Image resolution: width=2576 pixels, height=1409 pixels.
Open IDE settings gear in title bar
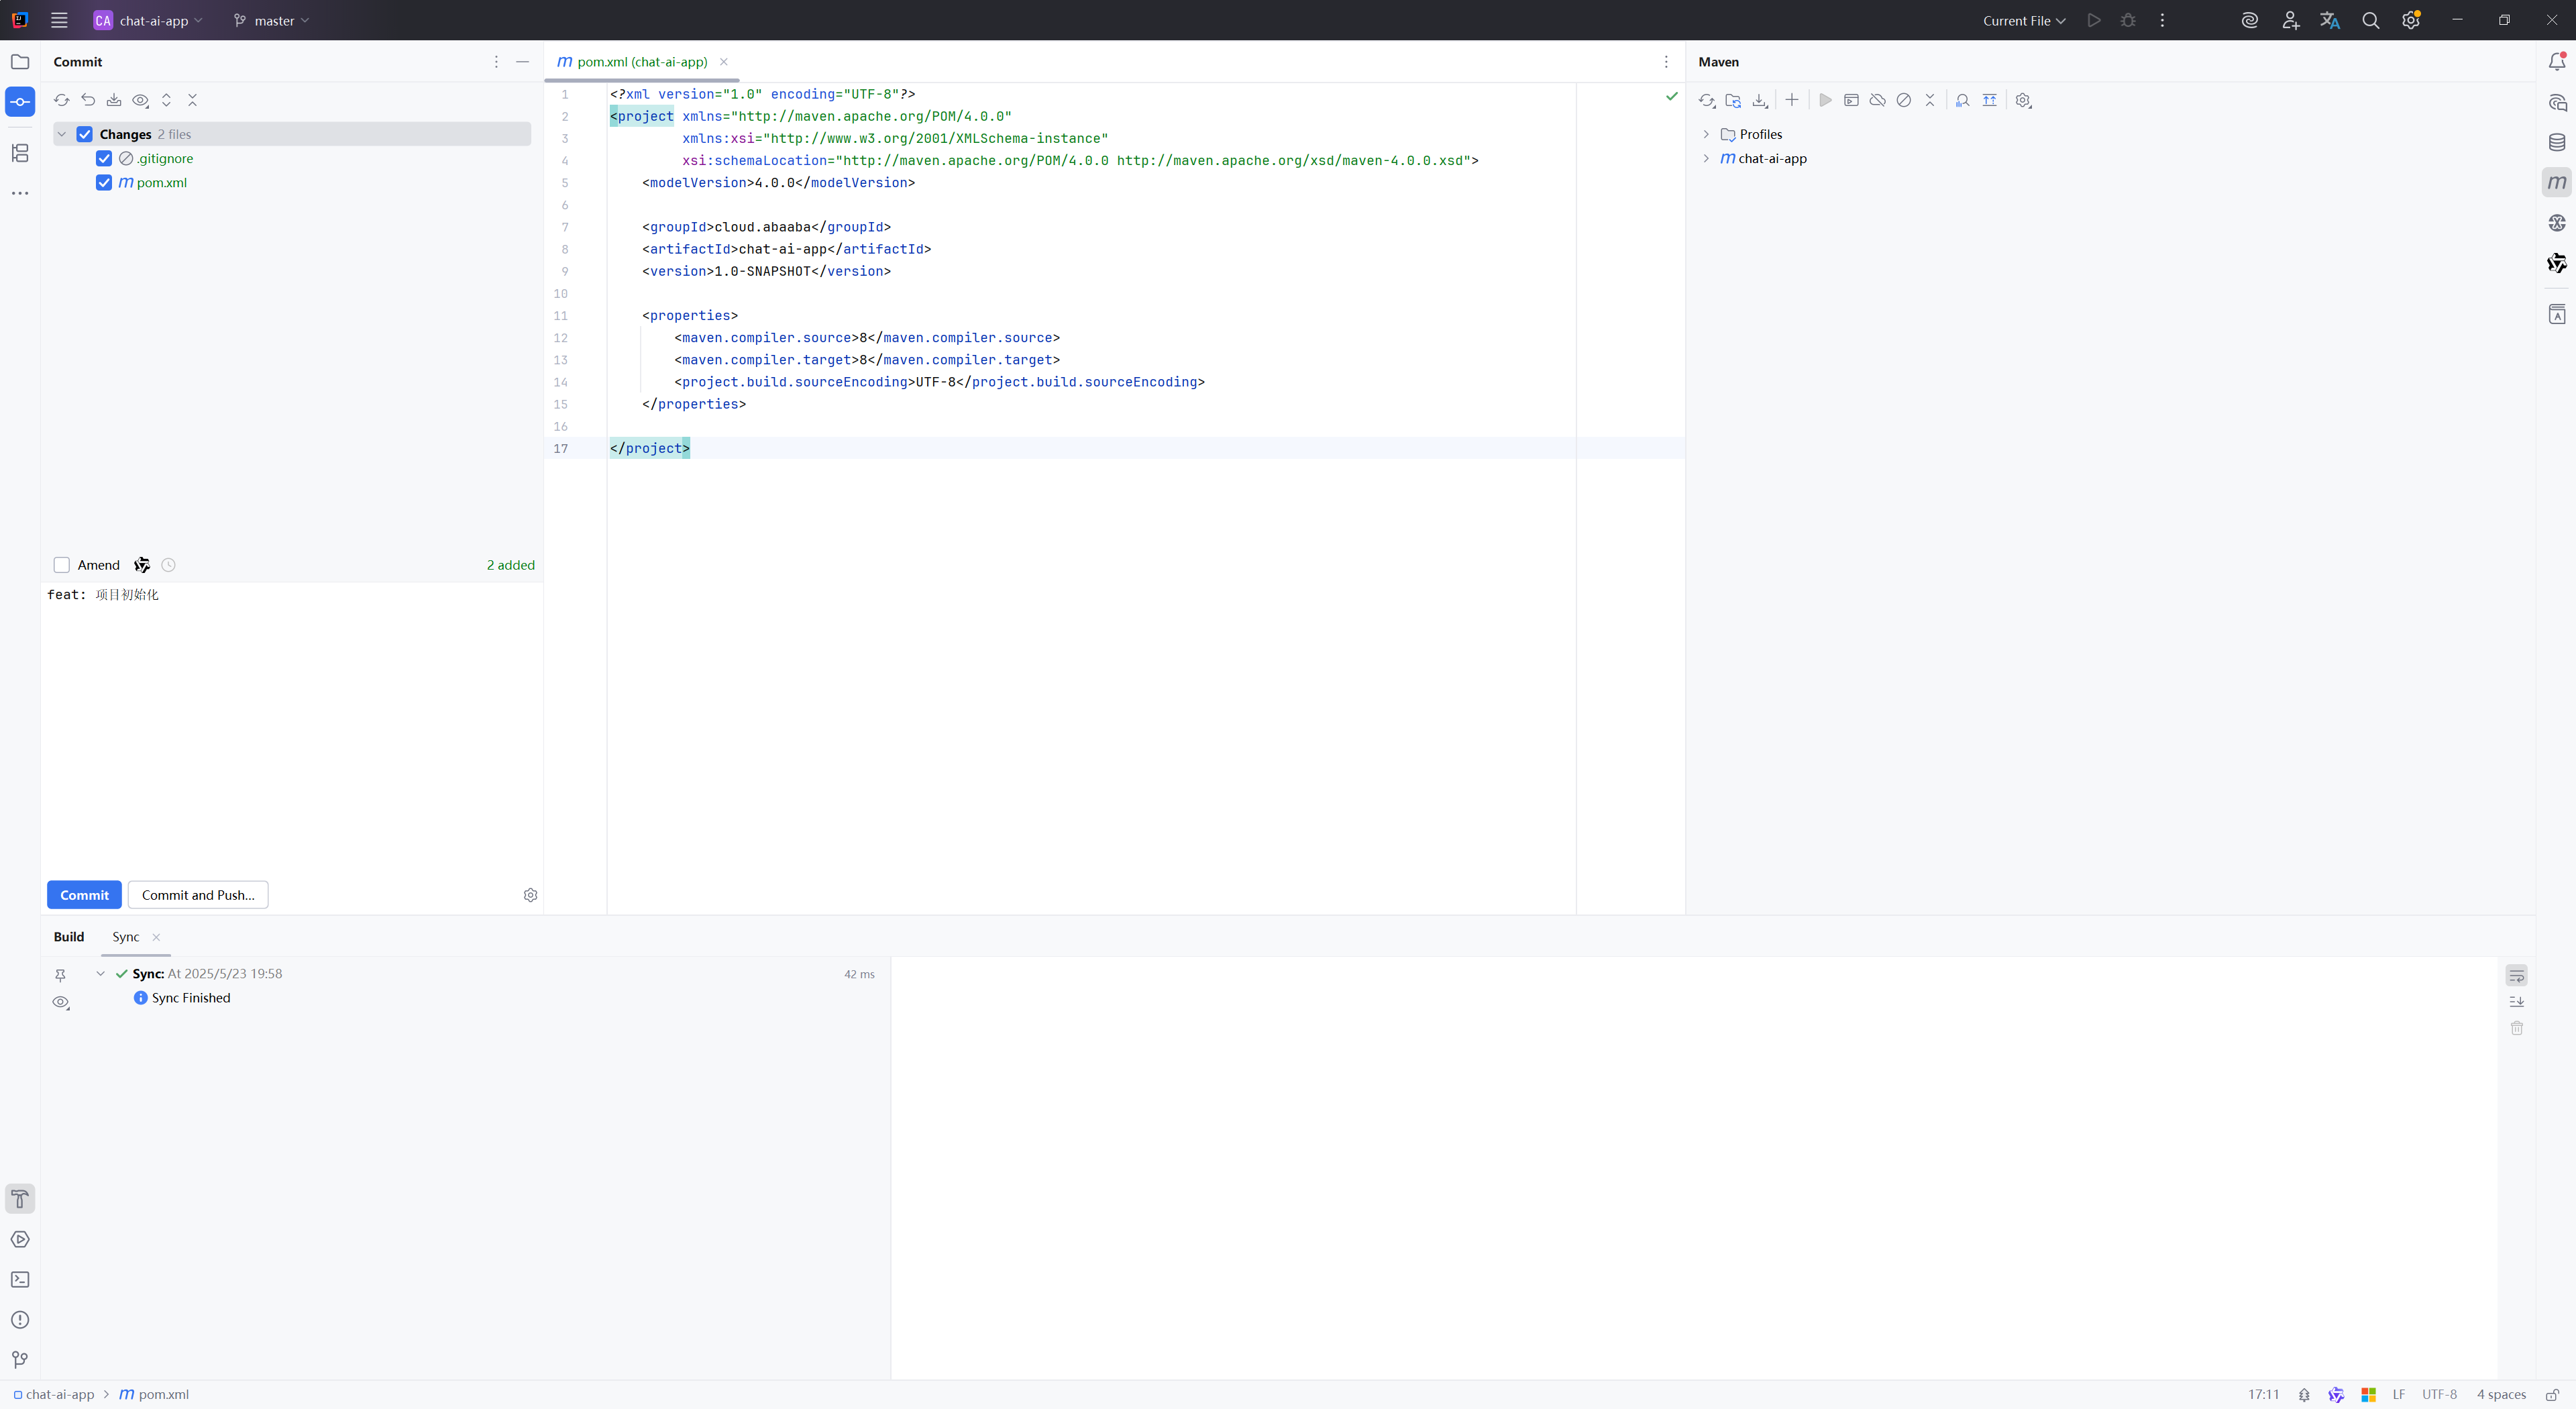click(x=2411, y=20)
